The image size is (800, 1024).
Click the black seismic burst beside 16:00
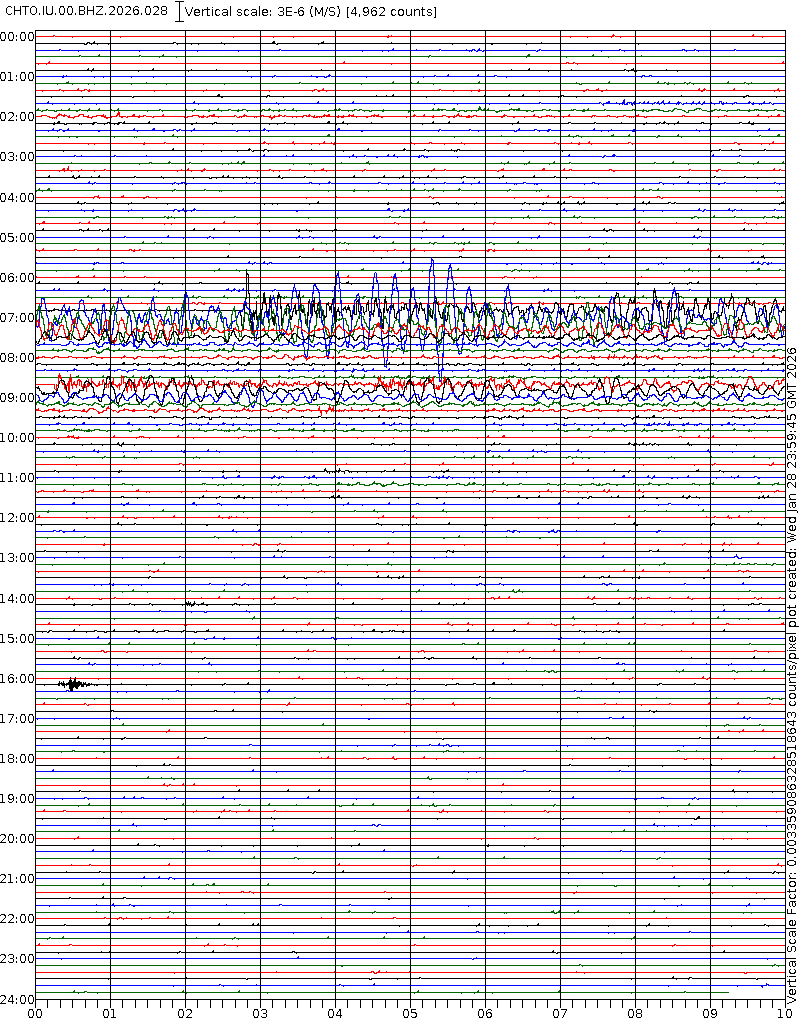tap(74, 684)
